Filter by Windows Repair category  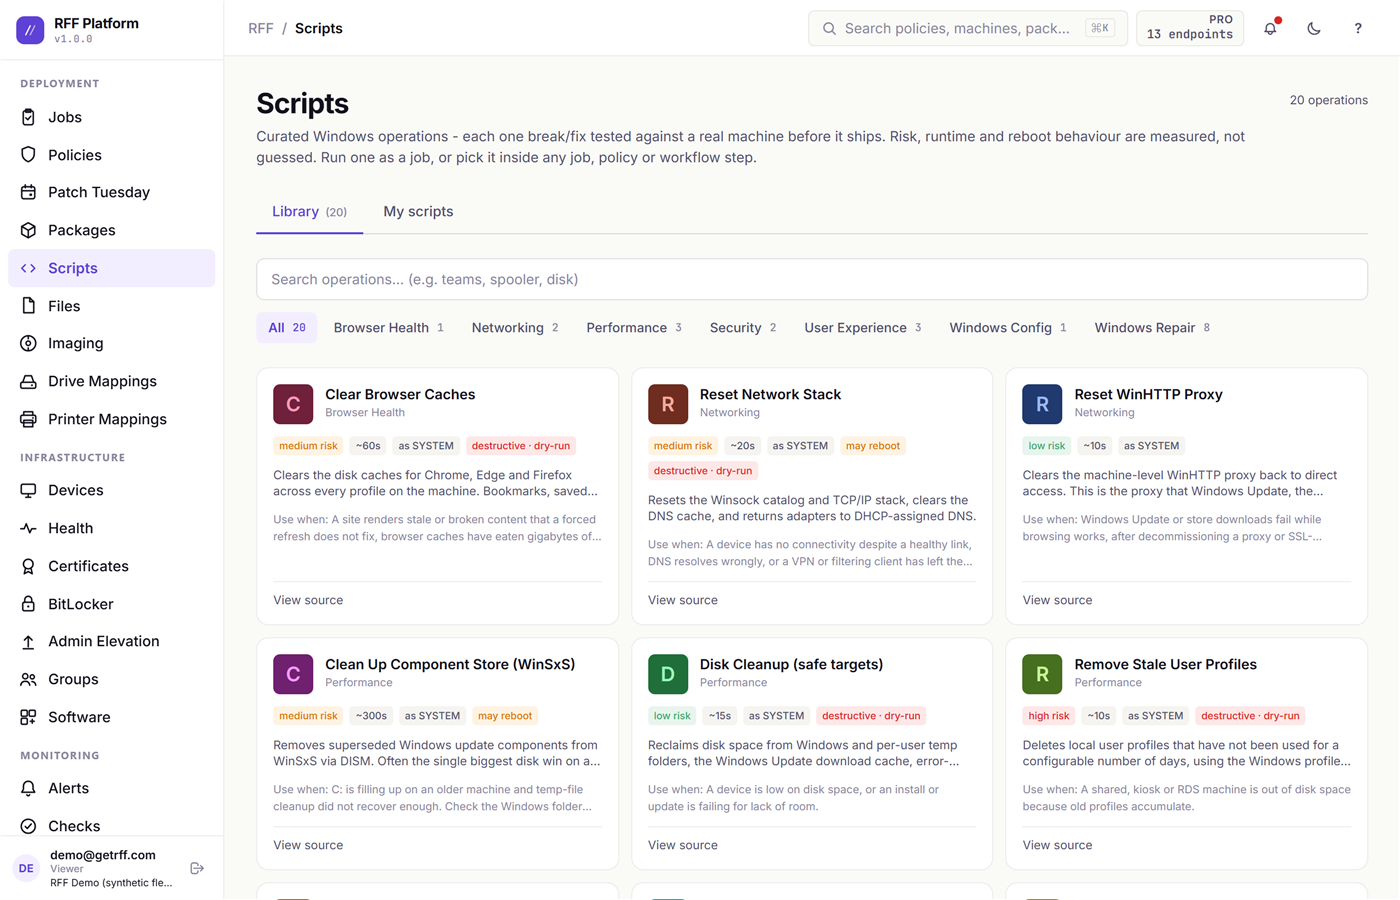pyautogui.click(x=1152, y=328)
